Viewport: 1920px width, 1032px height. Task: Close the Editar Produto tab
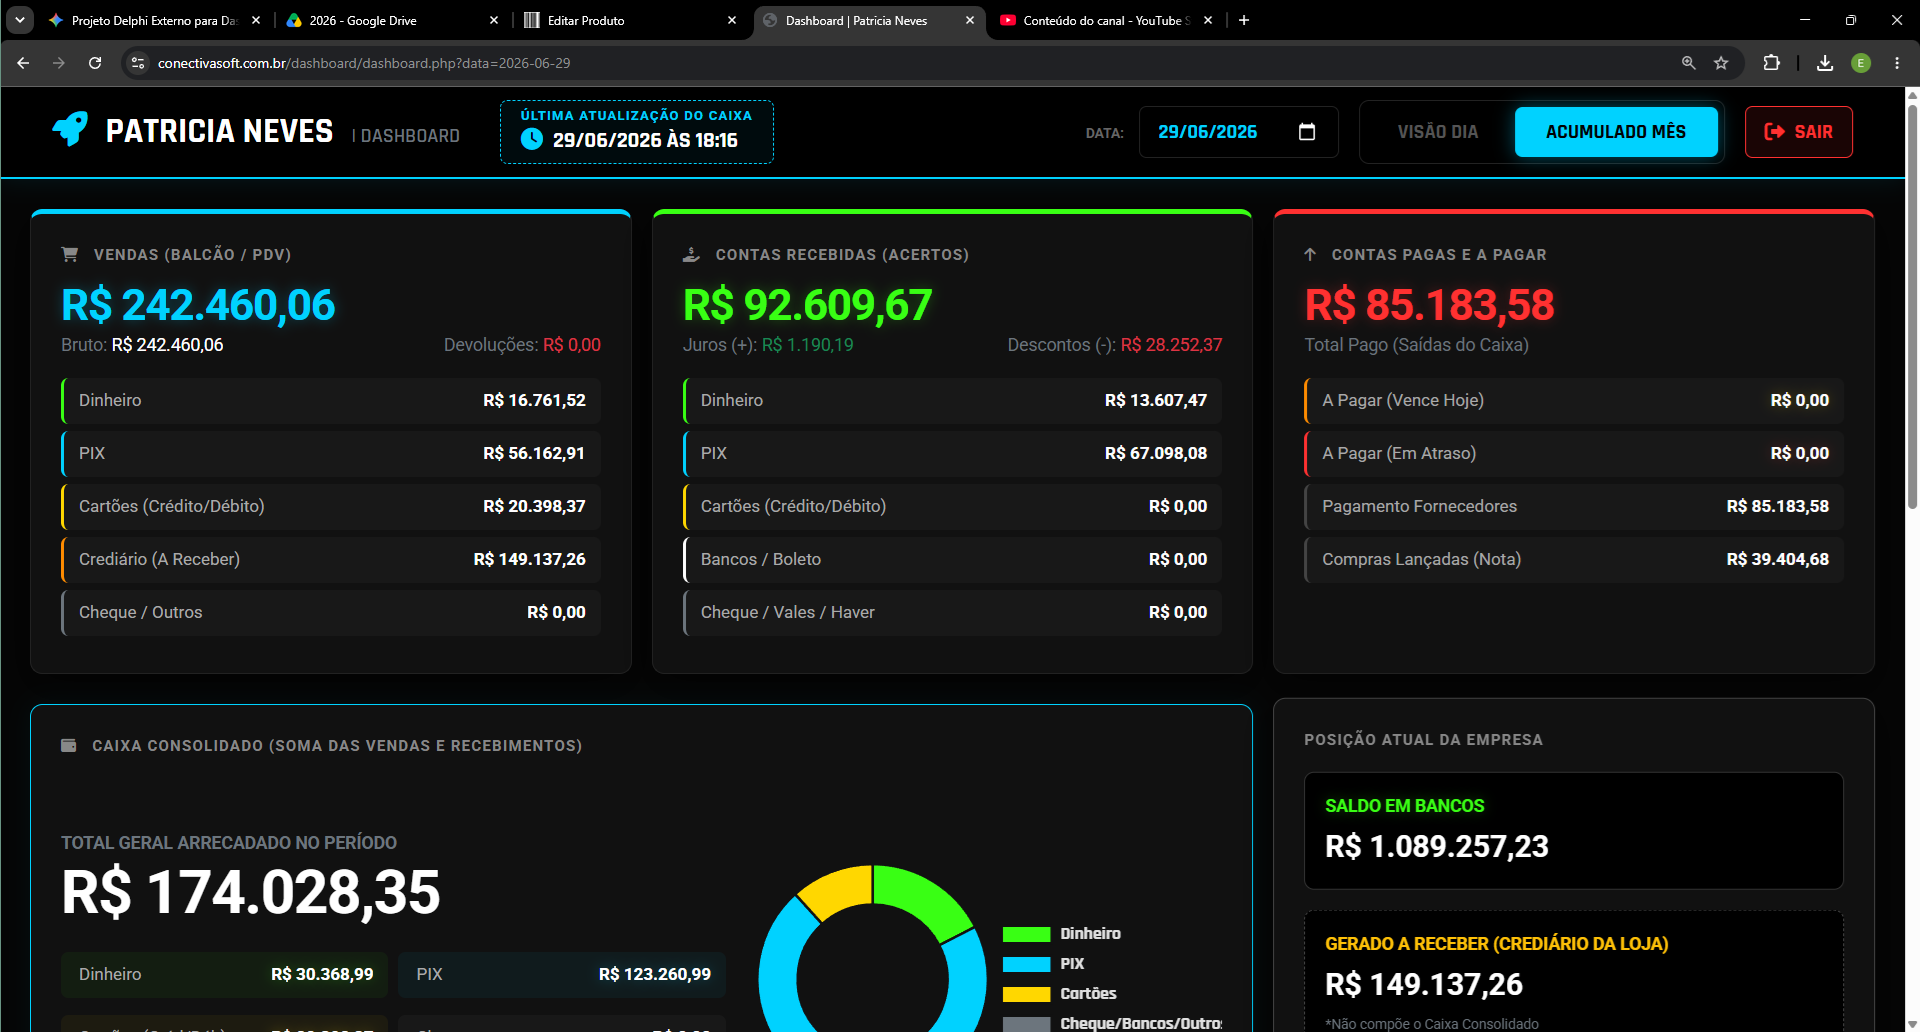pyautogui.click(x=732, y=20)
